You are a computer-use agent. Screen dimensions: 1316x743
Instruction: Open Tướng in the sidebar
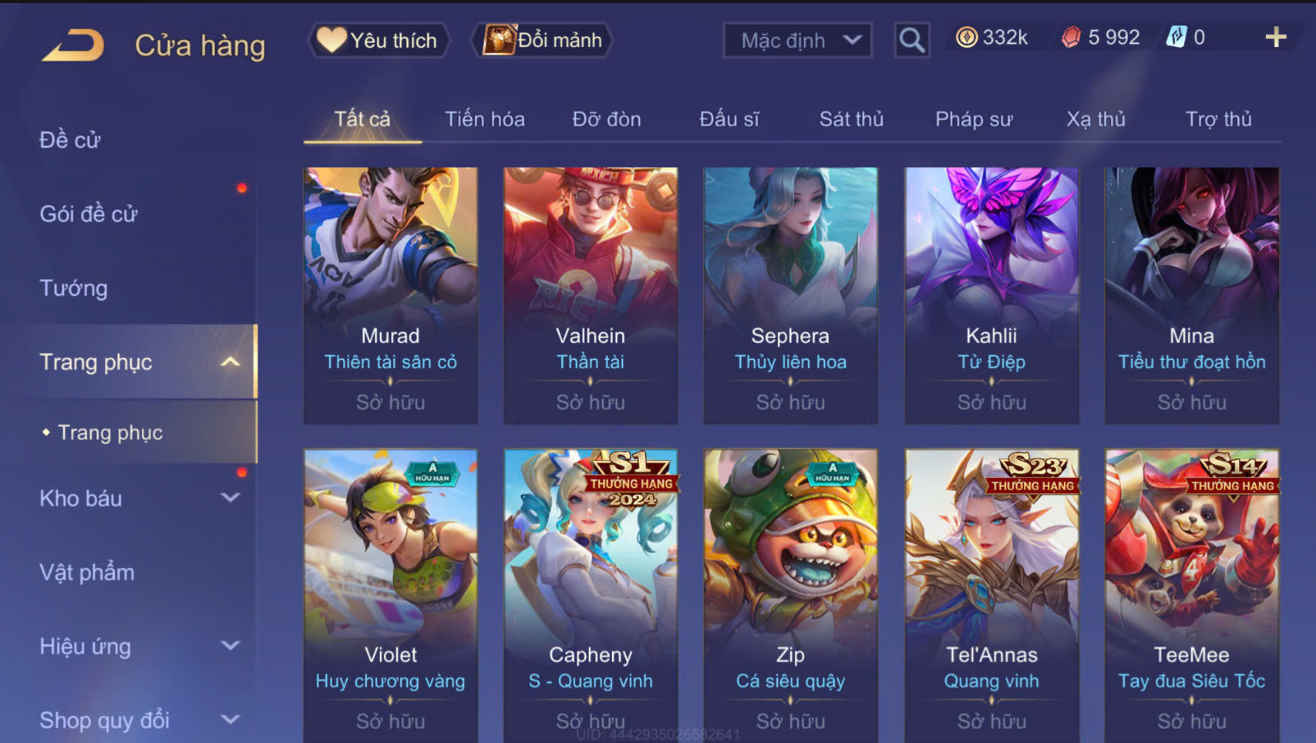73,288
